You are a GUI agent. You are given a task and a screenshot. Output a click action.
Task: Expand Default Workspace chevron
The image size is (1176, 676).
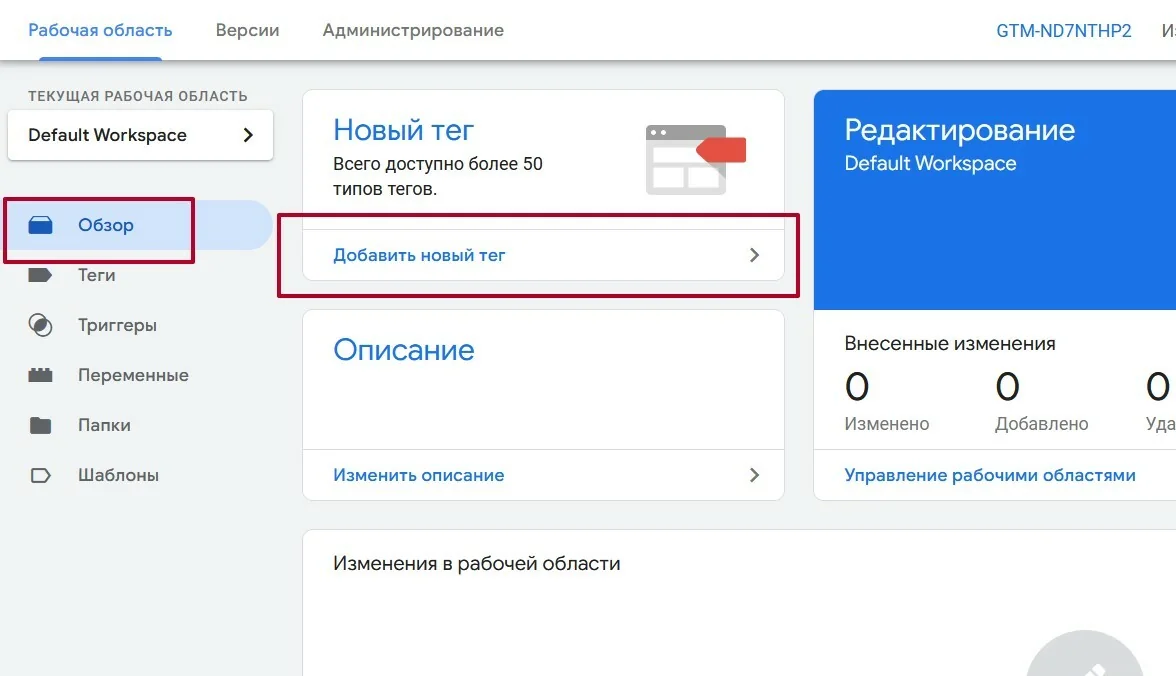(248, 135)
